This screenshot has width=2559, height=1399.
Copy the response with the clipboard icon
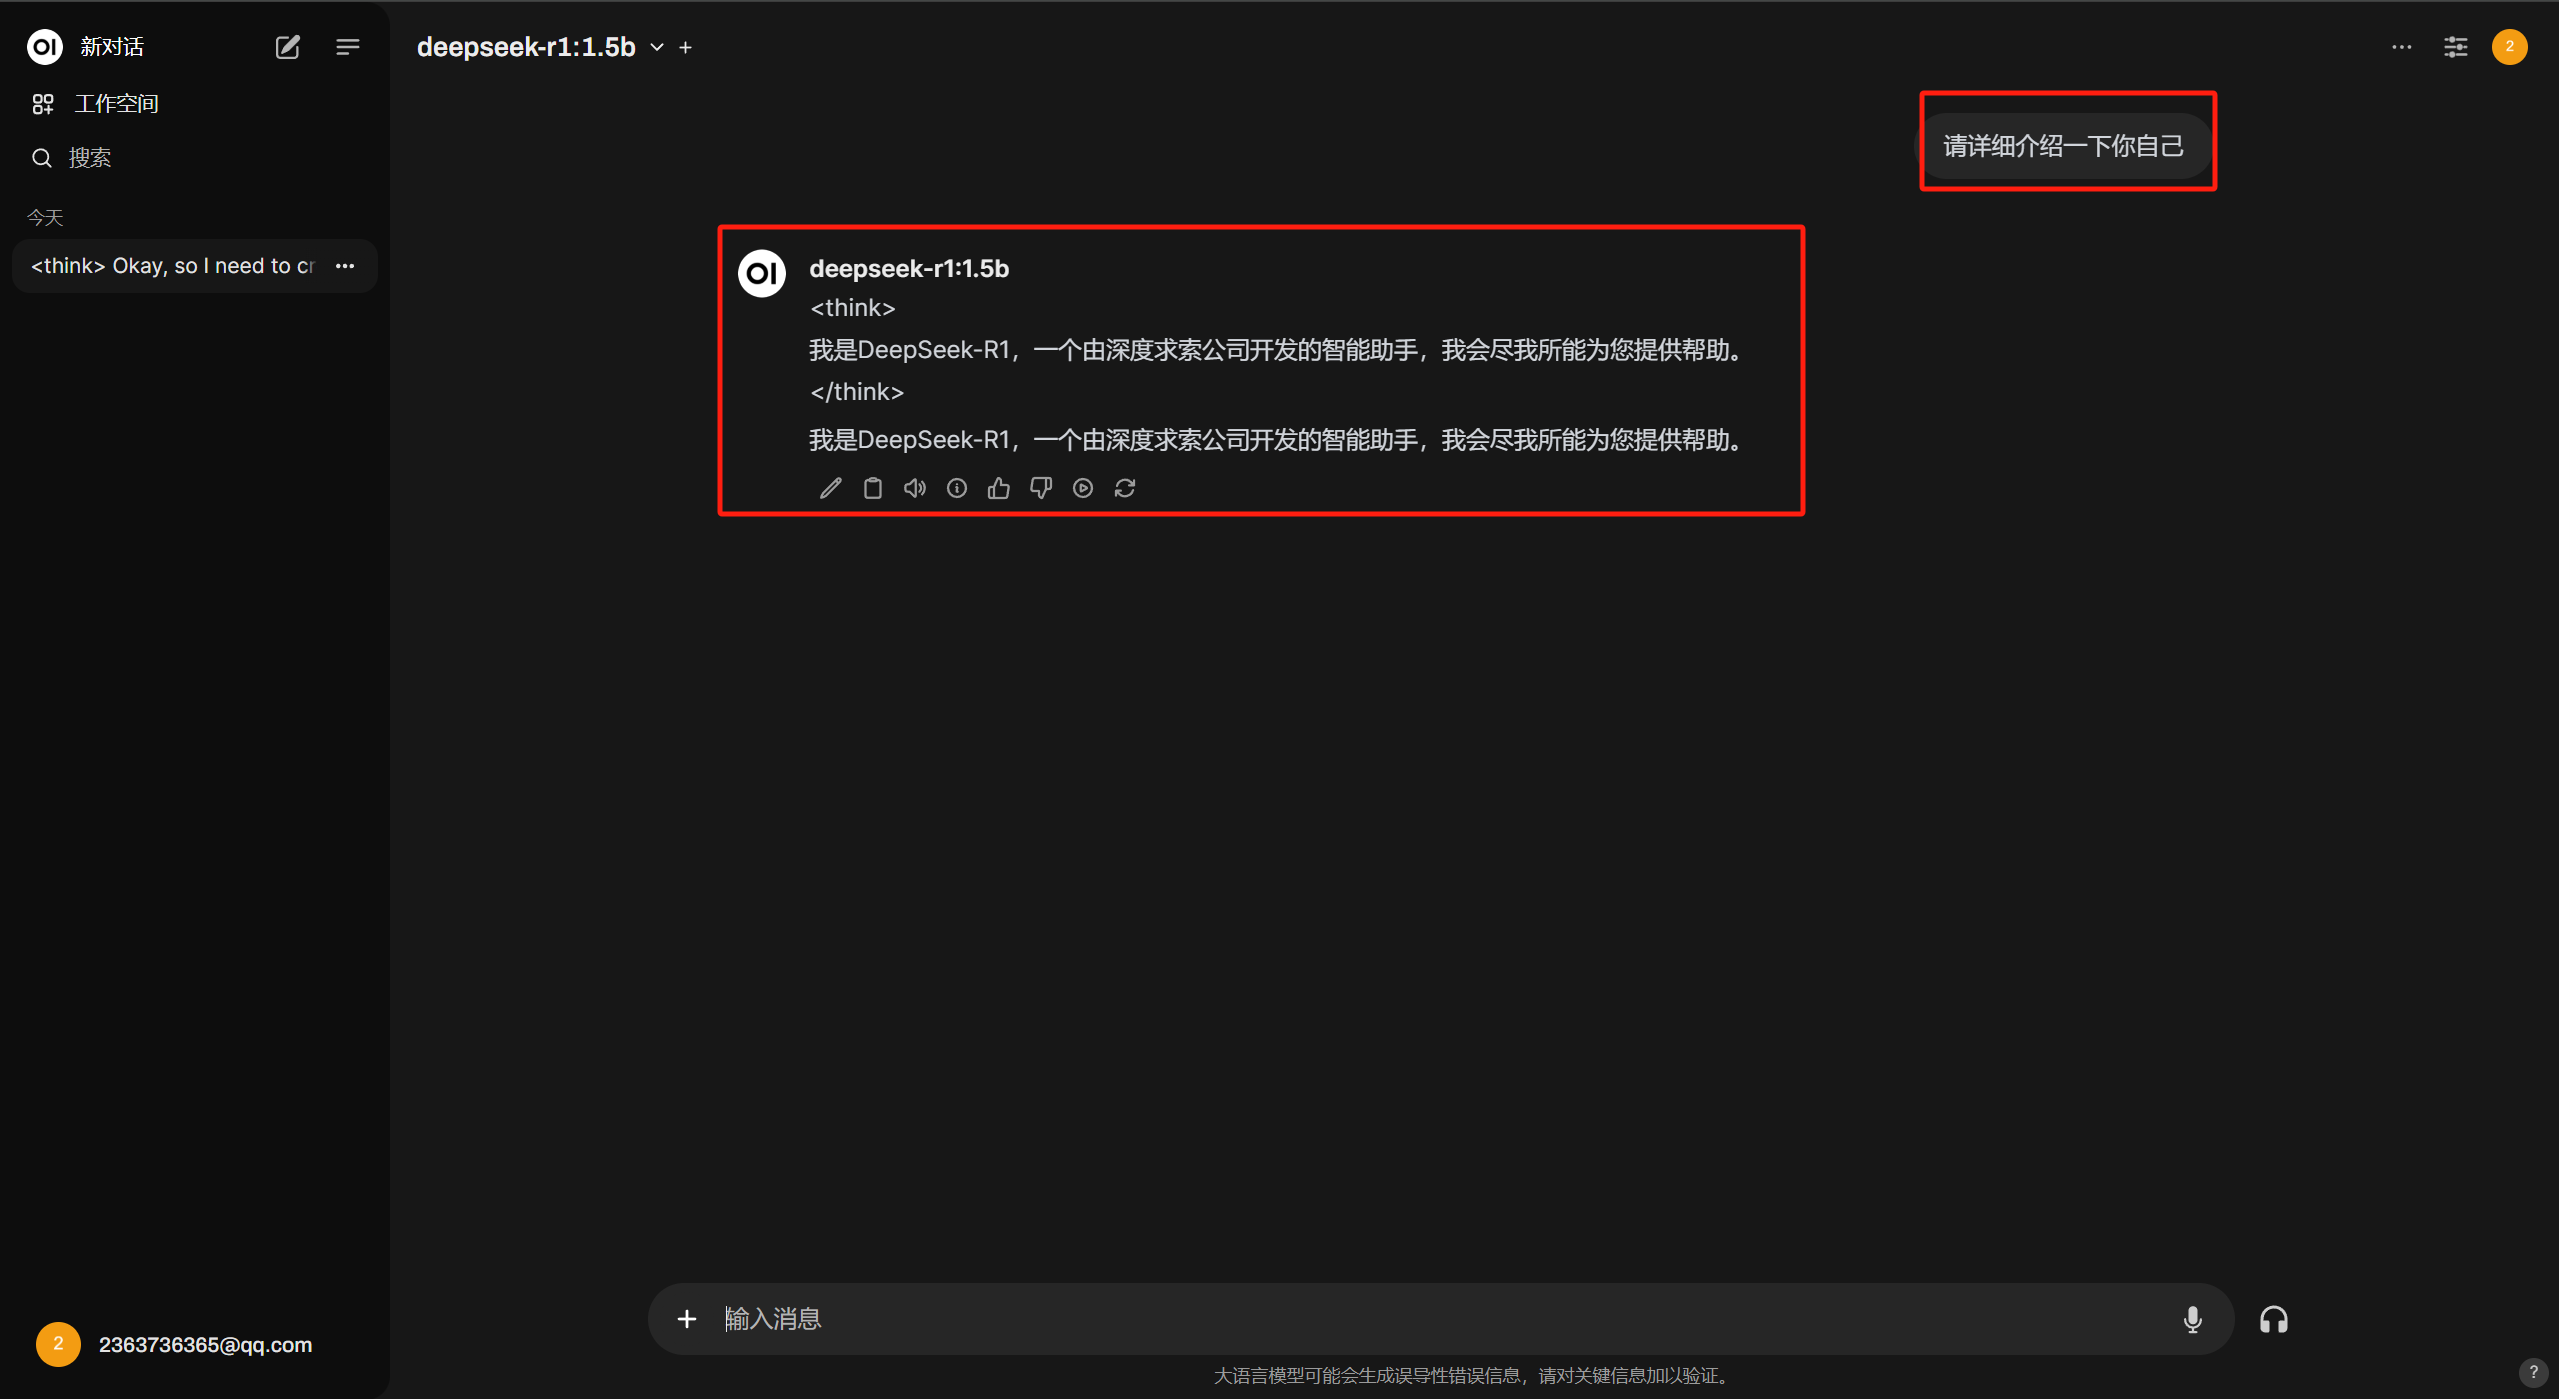tap(872, 488)
